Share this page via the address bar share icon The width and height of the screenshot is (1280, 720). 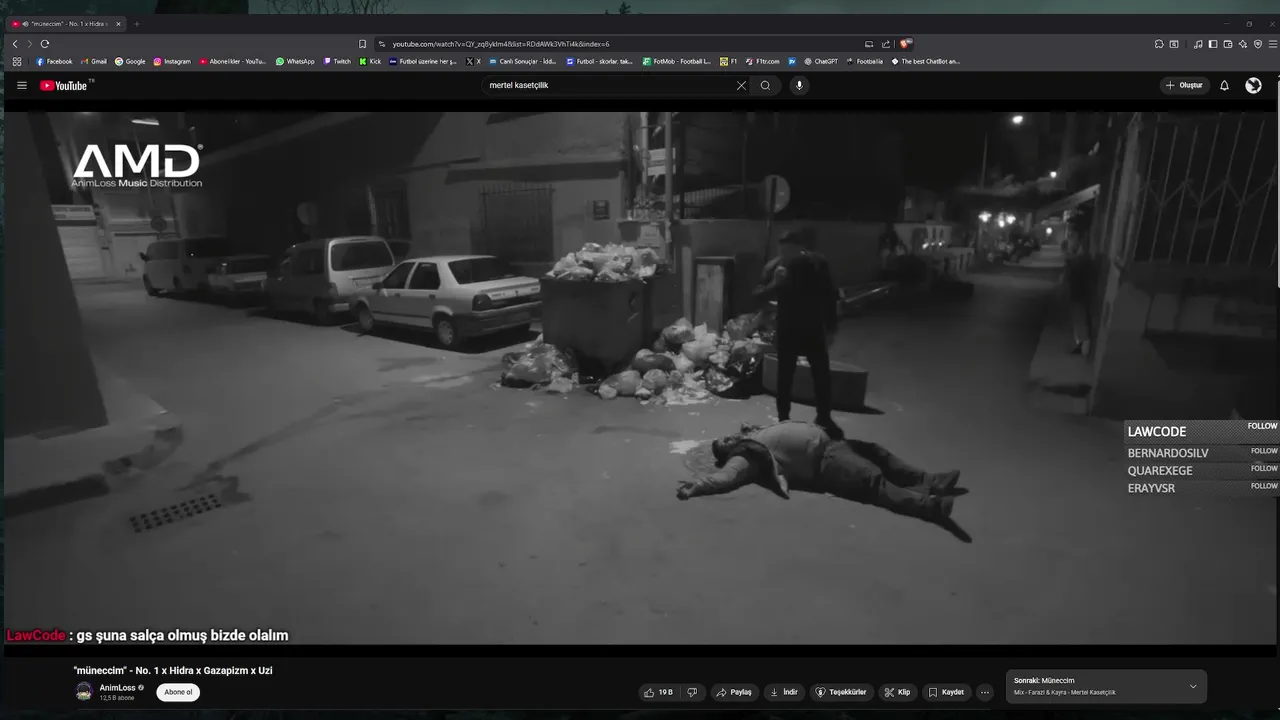[885, 44]
